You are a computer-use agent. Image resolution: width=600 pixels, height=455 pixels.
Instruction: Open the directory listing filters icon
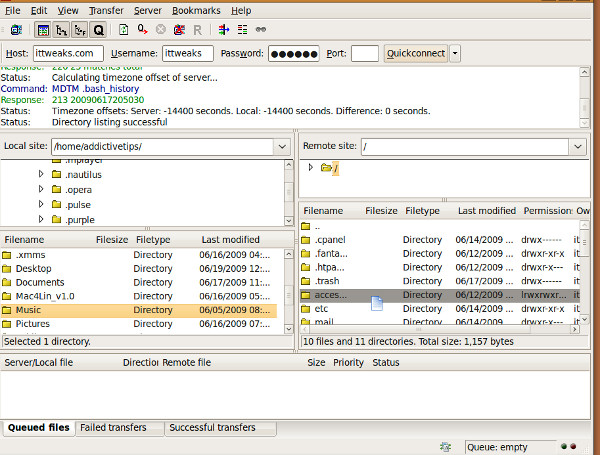(x=223, y=29)
